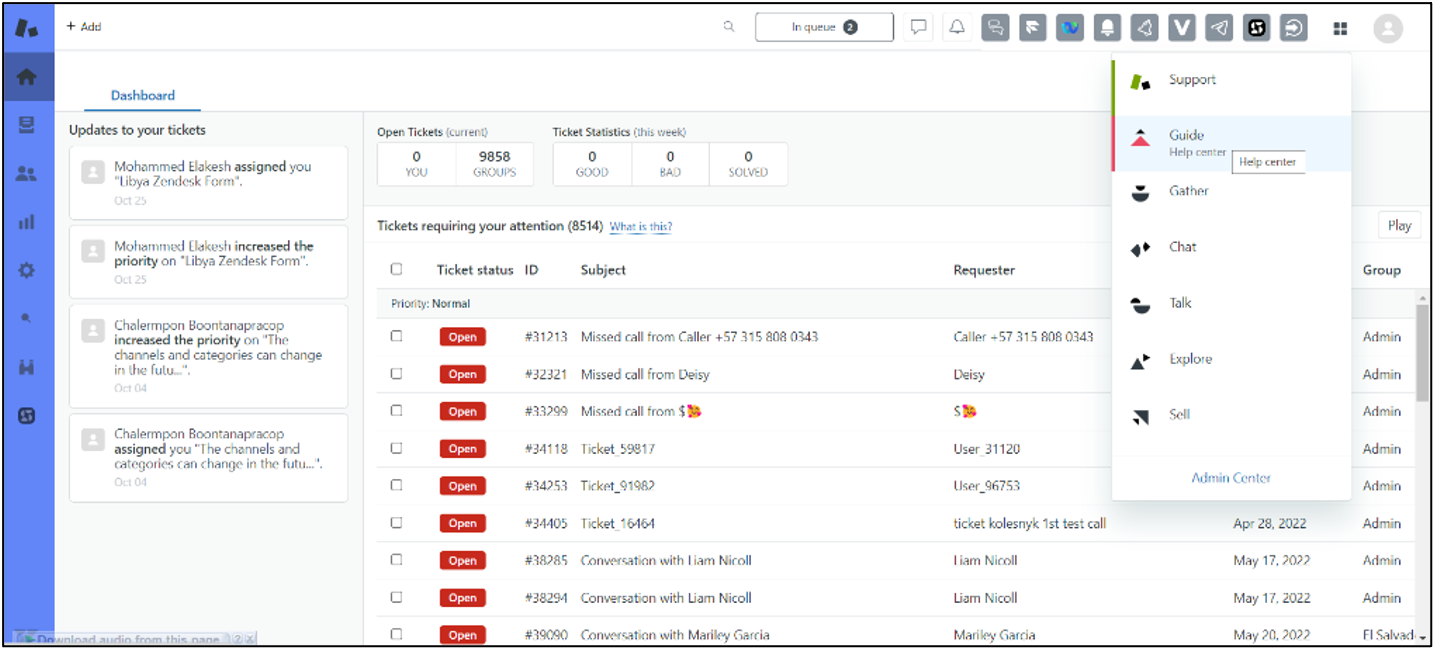
Task: Open Reporting bar chart sidebar icon
Action: click(x=27, y=222)
